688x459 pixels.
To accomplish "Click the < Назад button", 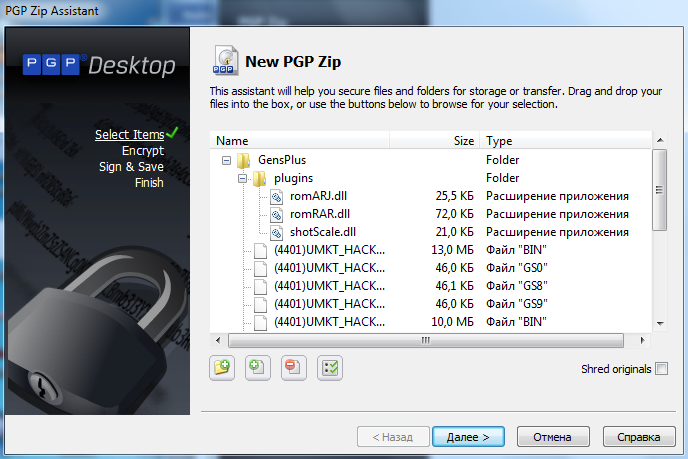I will coord(393,437).
